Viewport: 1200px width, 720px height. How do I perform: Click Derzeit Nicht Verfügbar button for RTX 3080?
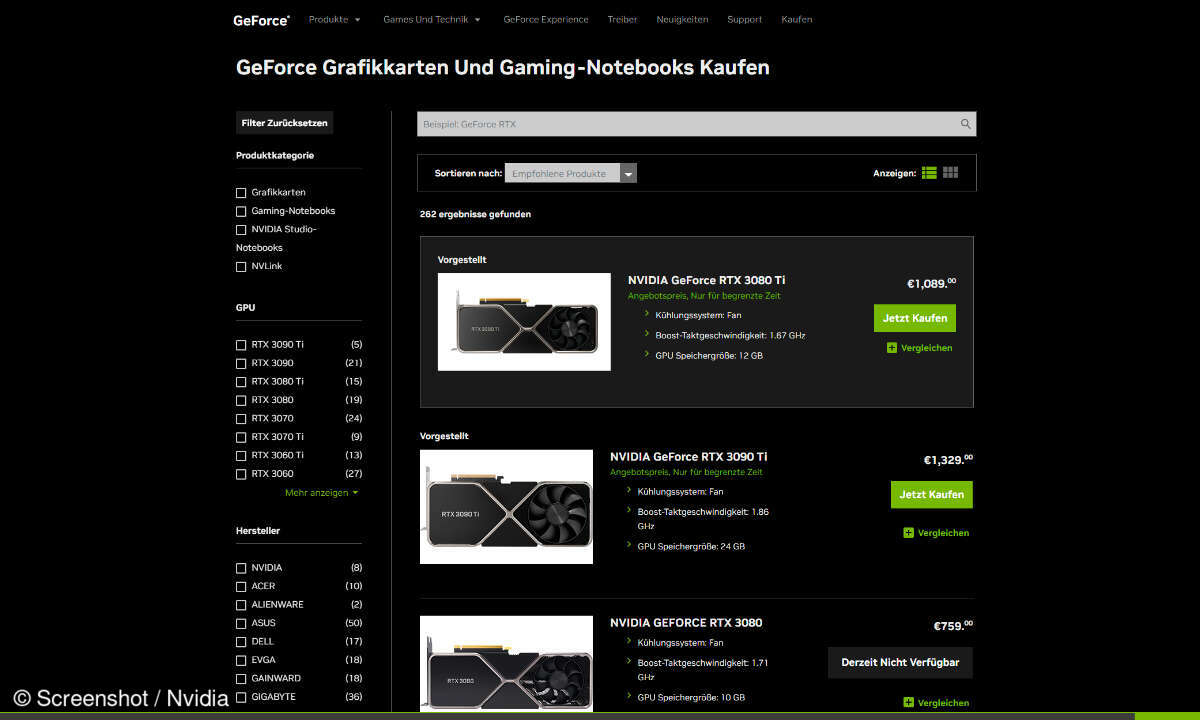pyautogui.click(x=900, y=662)
